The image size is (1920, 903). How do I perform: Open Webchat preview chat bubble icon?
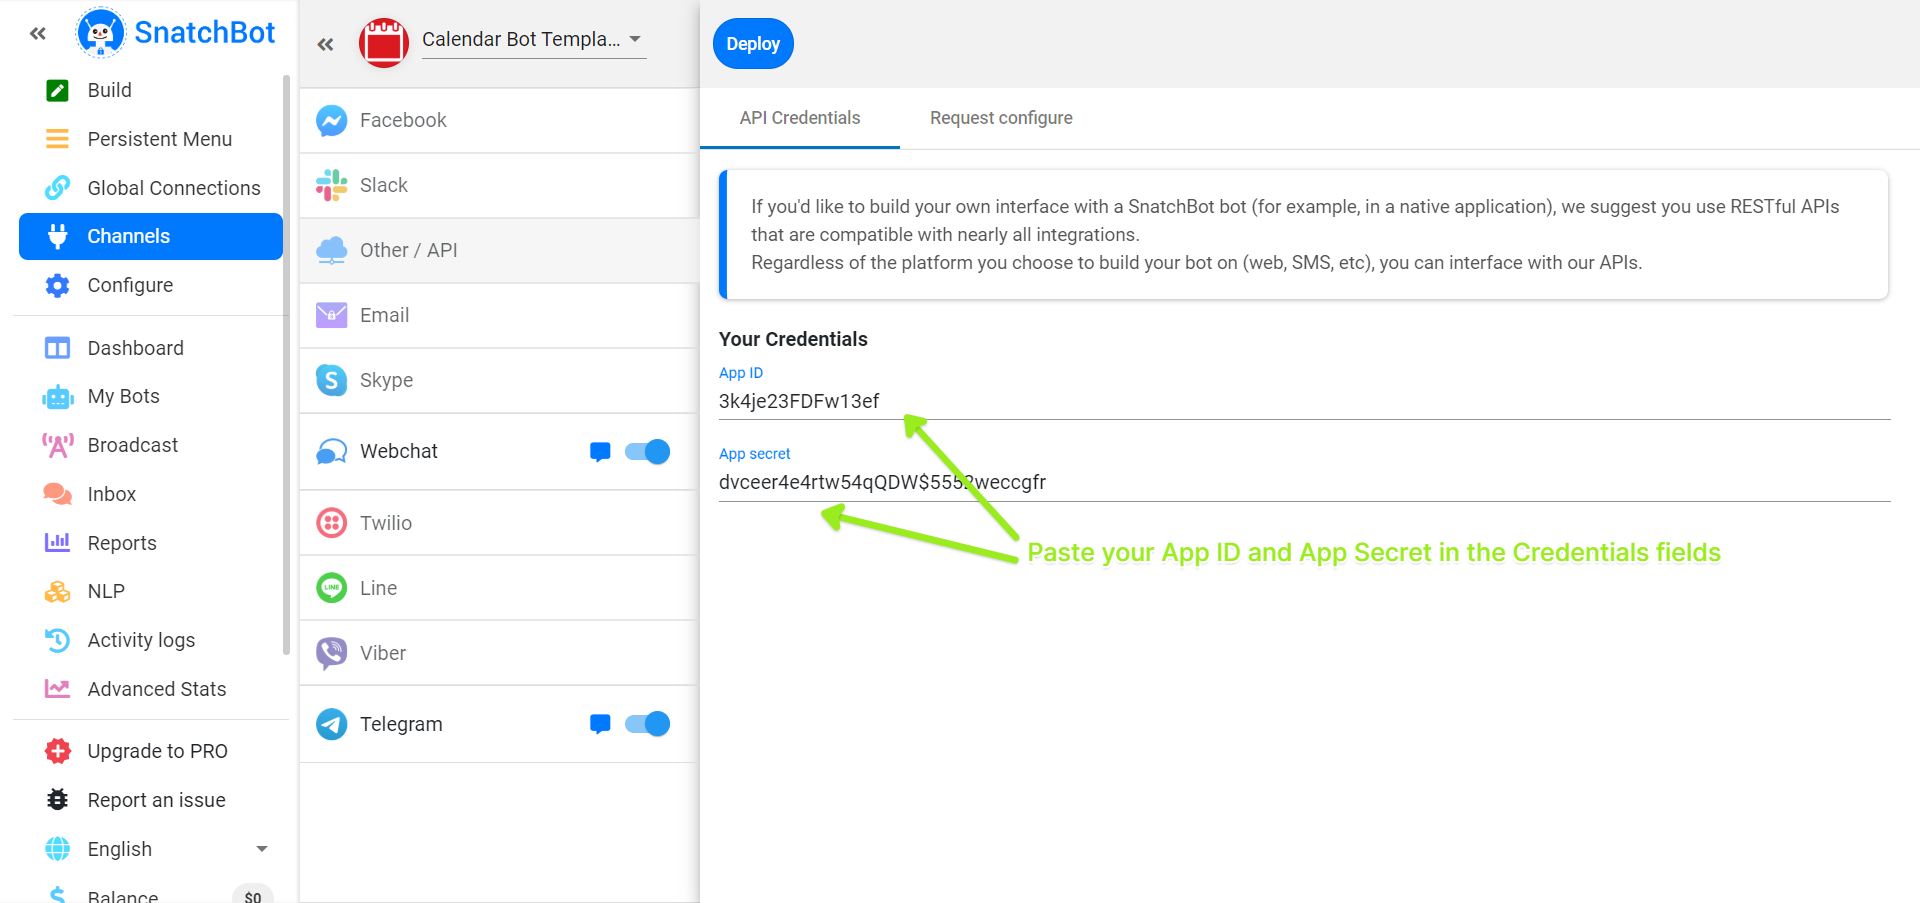click(x=600, y=452)
